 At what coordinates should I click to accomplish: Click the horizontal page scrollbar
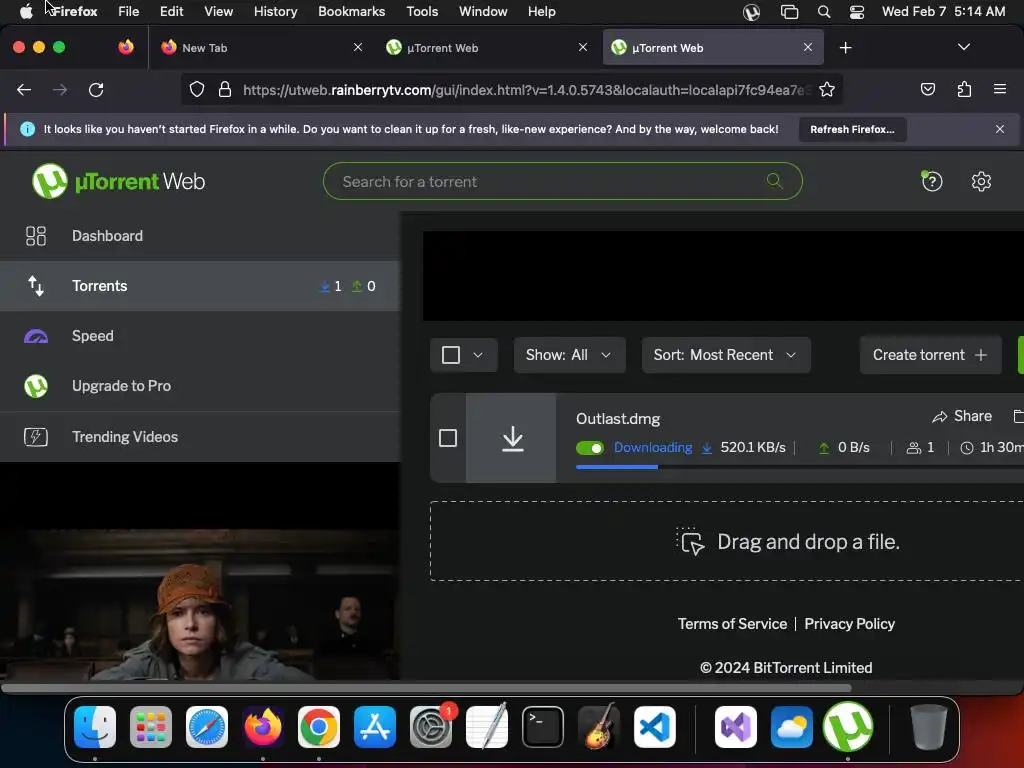[426, 688]
